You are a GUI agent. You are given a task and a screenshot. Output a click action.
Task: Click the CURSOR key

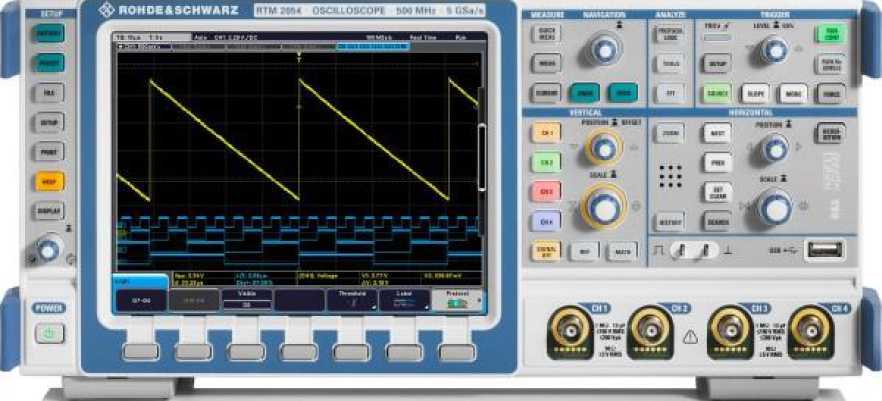pyautogui.click(x=546, y=92)
